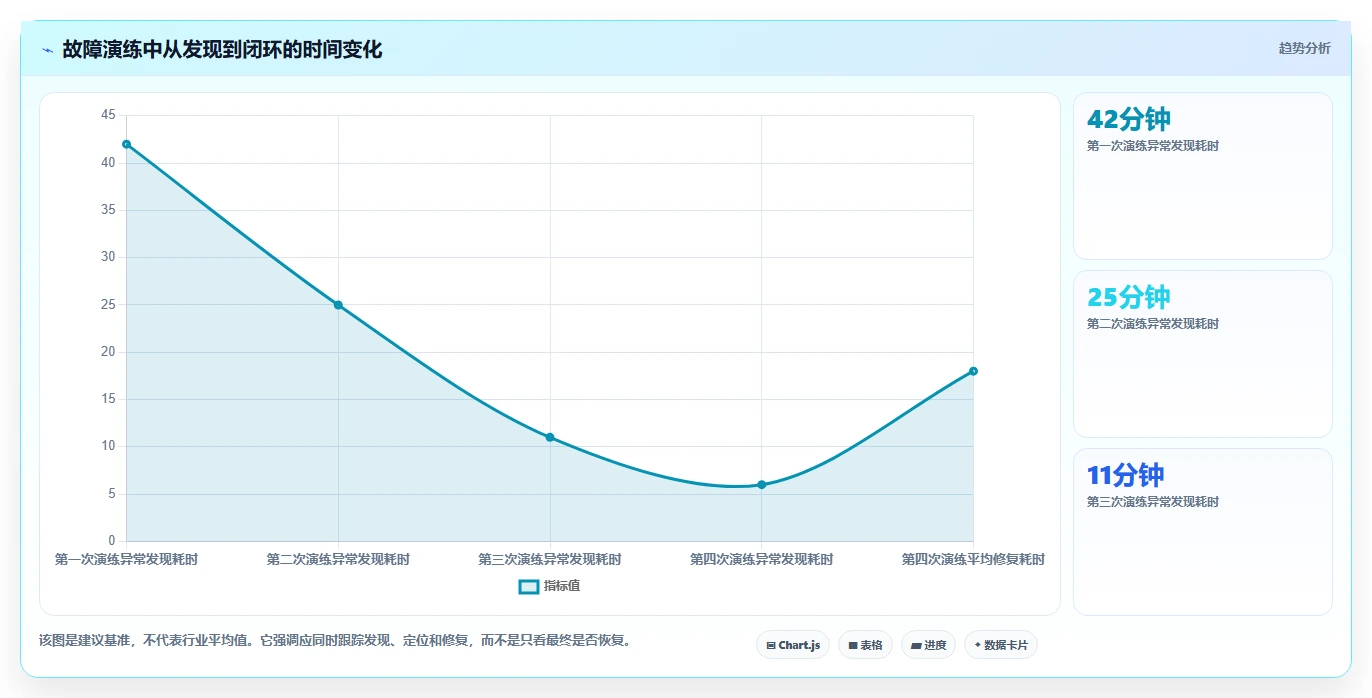Screen dimensions: 1372x698
Task: Click the data point at value 42
Action: [126, 144]
